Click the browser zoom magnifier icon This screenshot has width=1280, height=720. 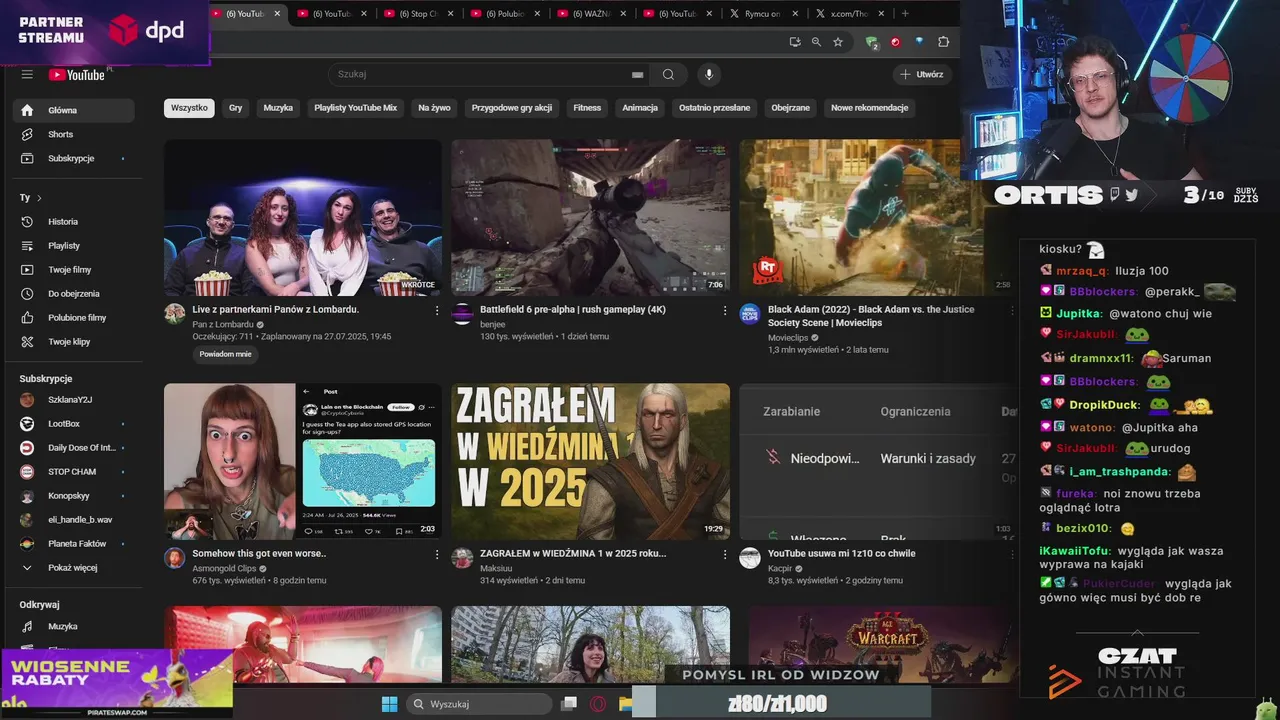click(x=816, y=42)
